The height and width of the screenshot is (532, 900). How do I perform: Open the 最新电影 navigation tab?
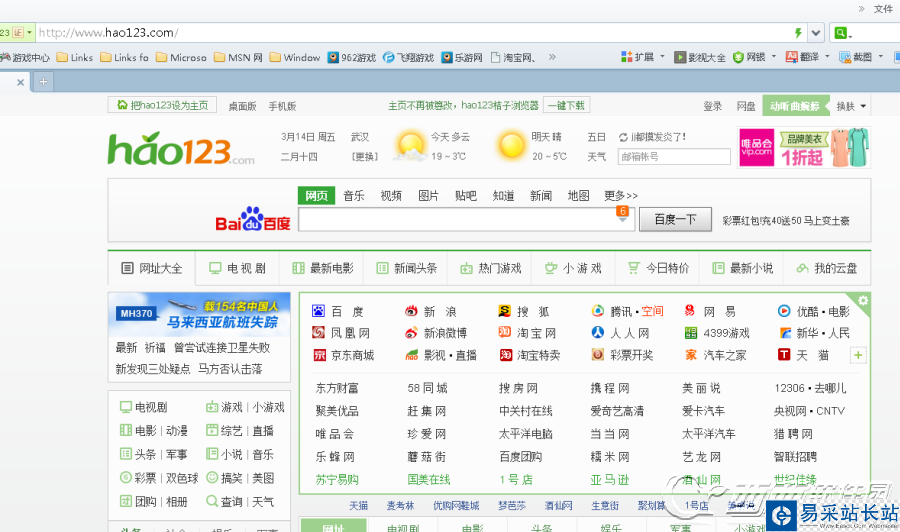point(323,268)
